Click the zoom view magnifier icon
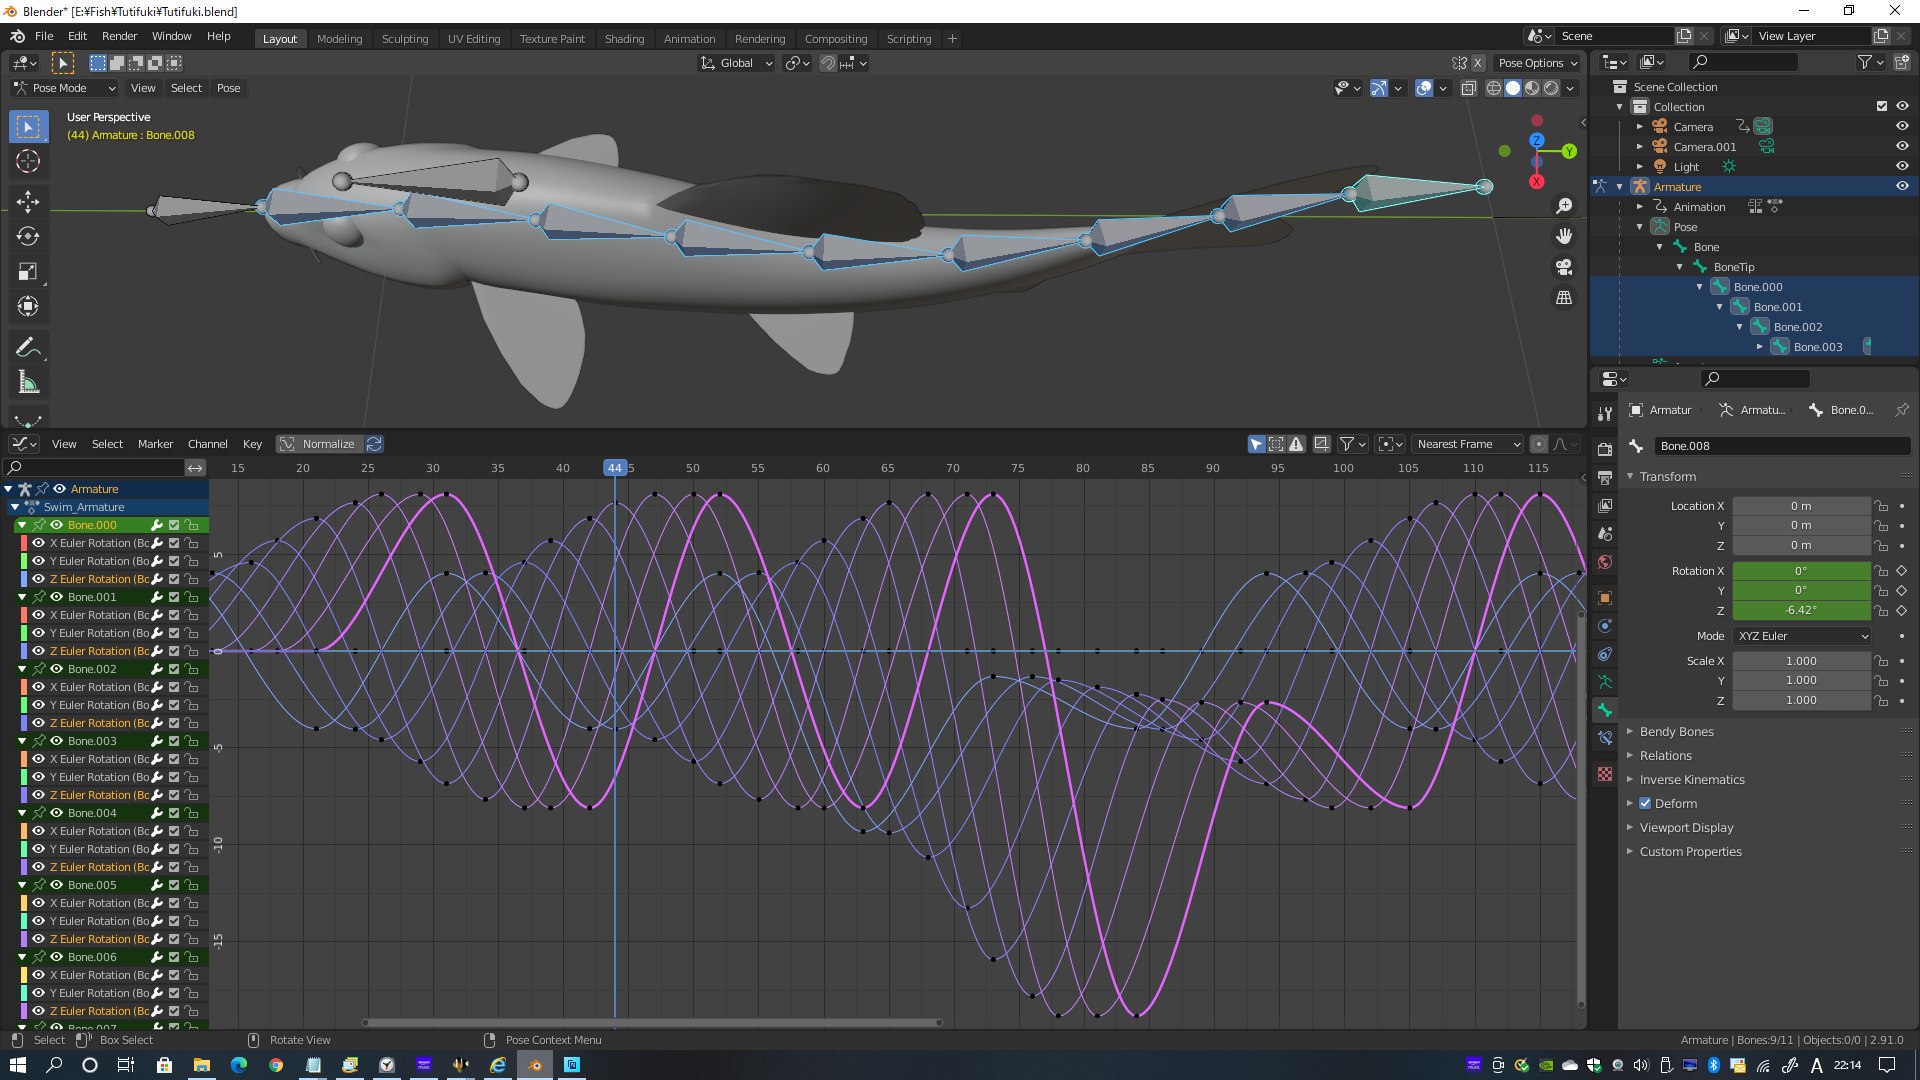Screen dimensions: 1920x1080 point(1564,206)
